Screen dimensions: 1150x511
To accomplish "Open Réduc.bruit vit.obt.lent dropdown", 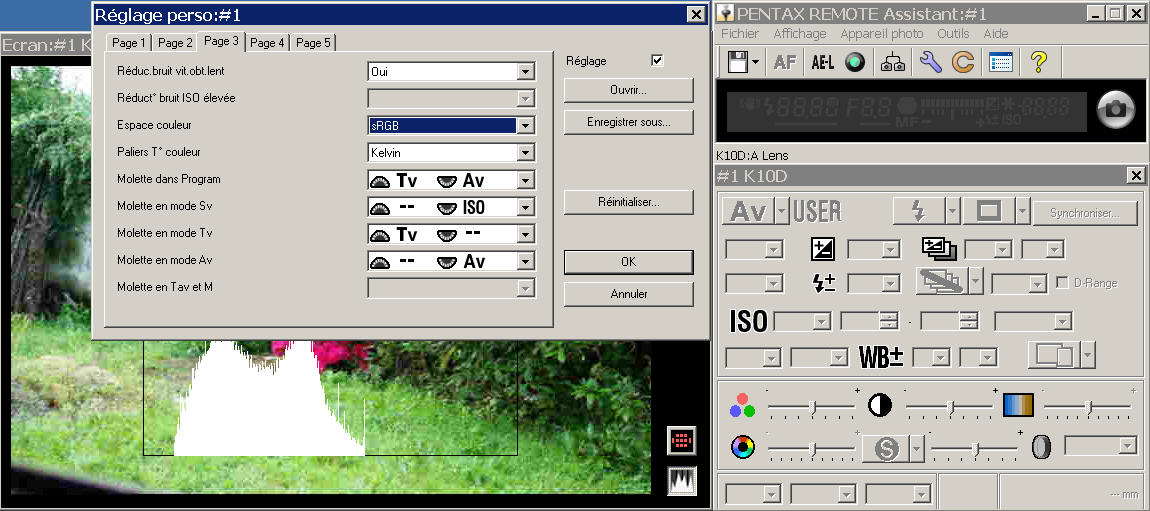I will pos(524,72).
